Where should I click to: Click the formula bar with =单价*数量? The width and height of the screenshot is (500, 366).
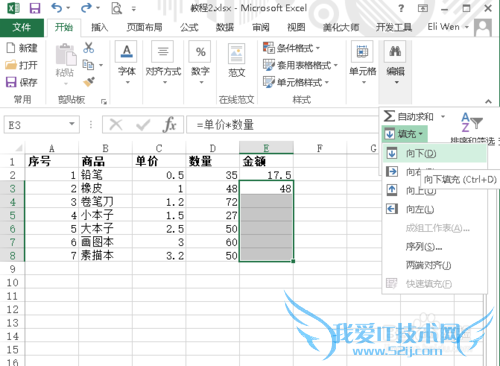[x=283, y=125]
